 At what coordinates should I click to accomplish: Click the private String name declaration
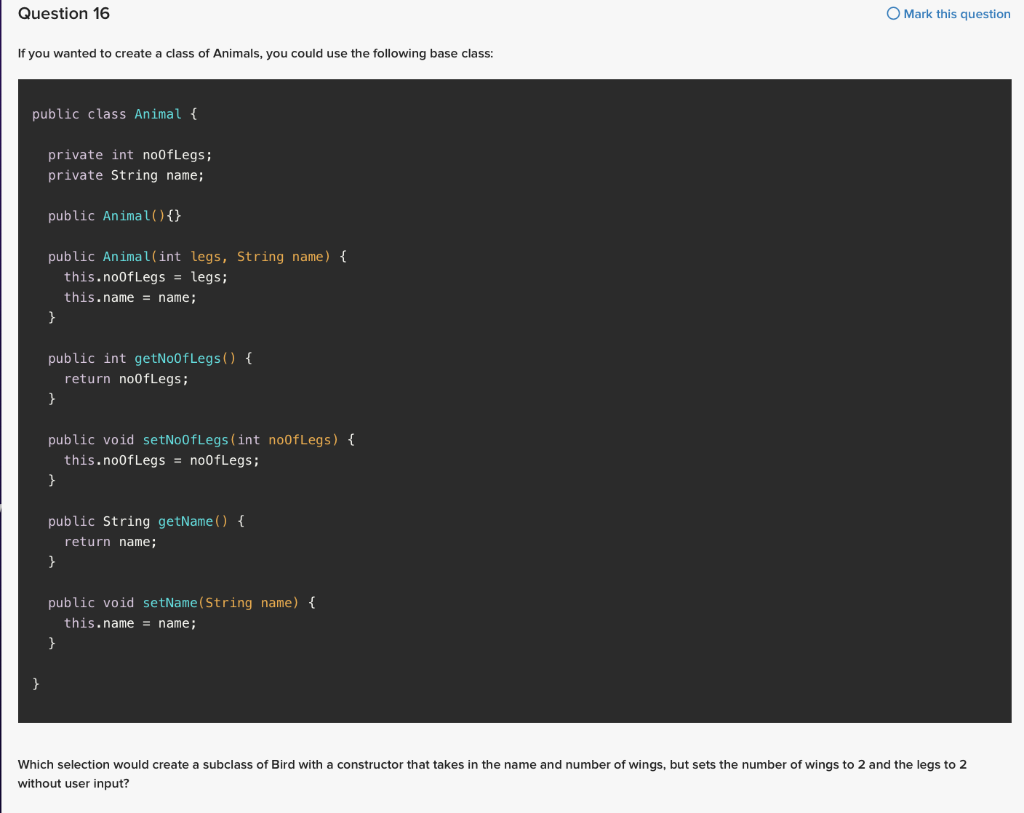click(125, 175)
